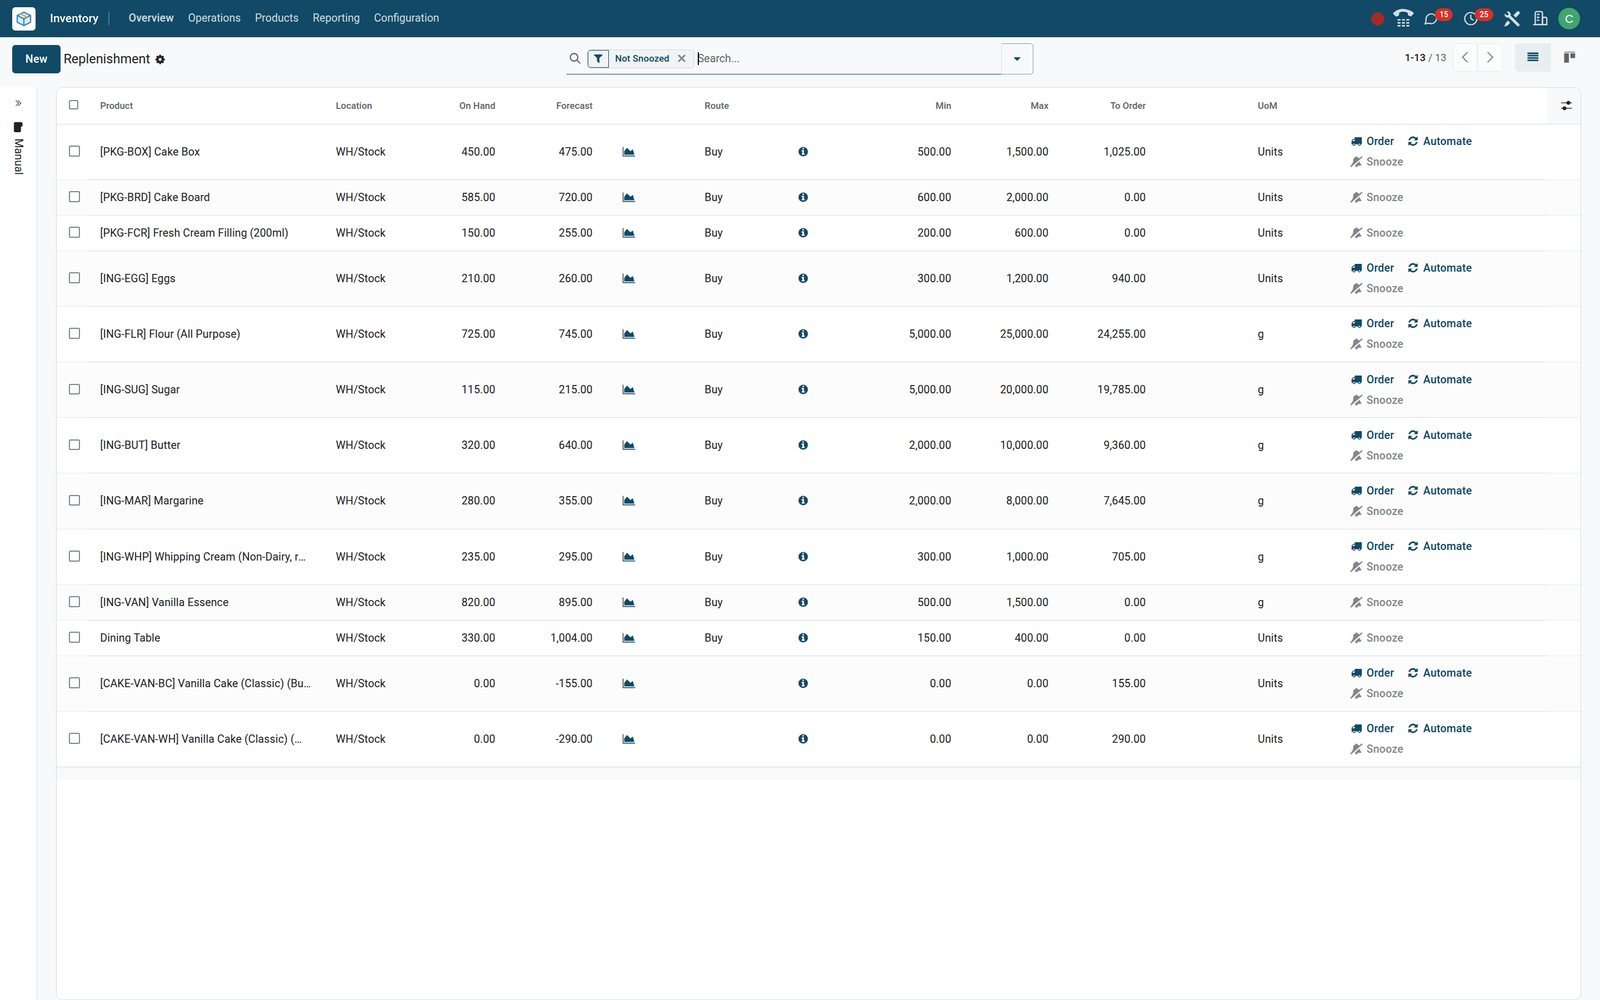
Task: Open the Replenishment settings gear
Action: coord(160,60)
